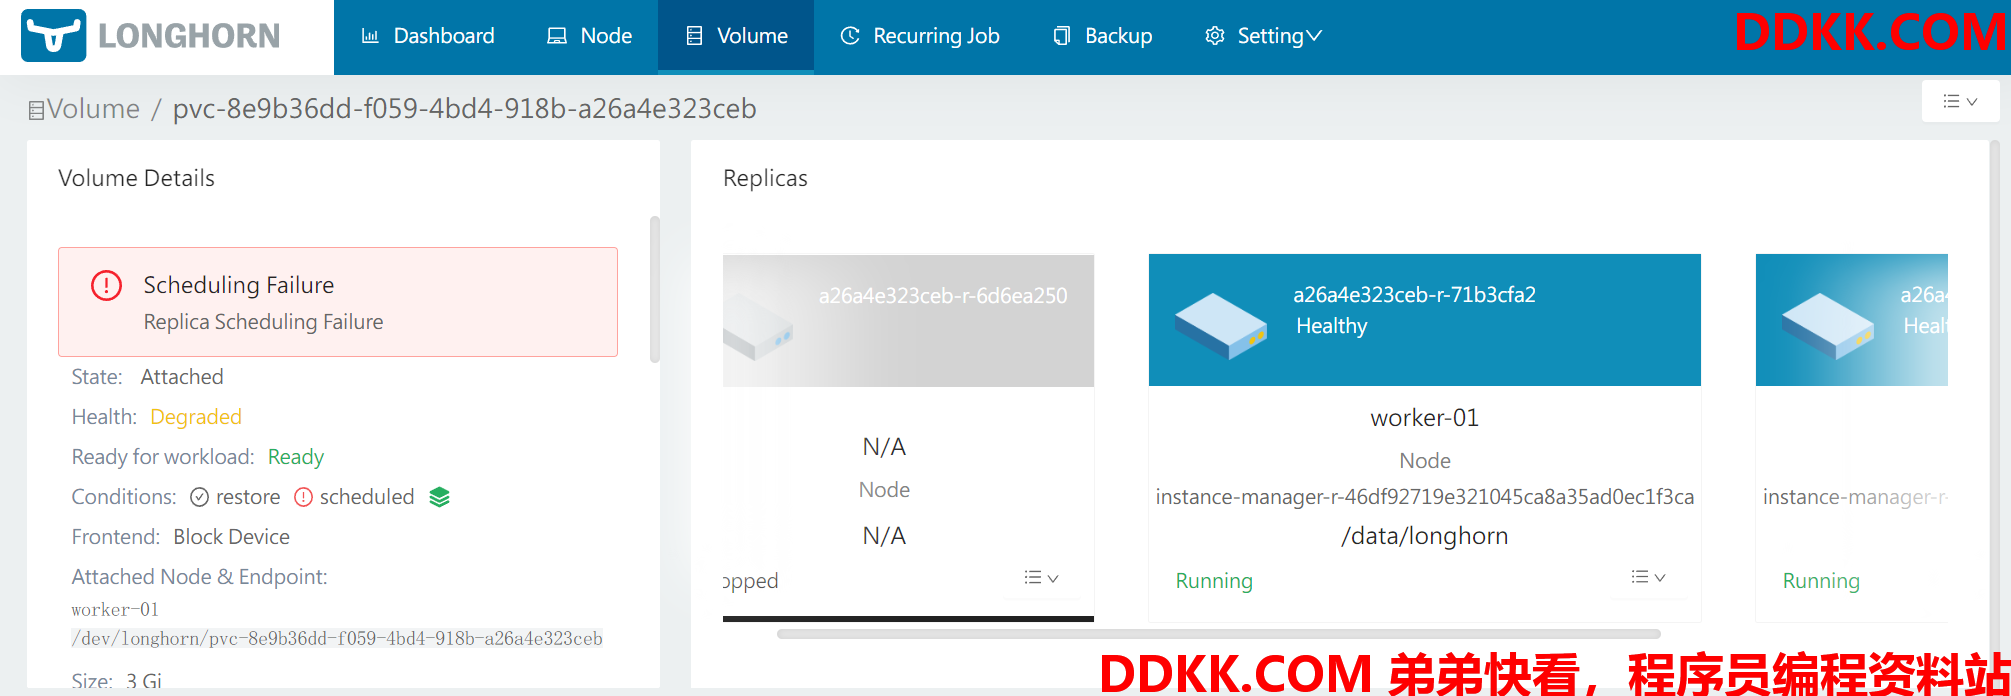Select the pvc volume name in breadcrumb
The height and width of the screenshot is (696, 2011).
pyautogui.click(x=464, y=108)
